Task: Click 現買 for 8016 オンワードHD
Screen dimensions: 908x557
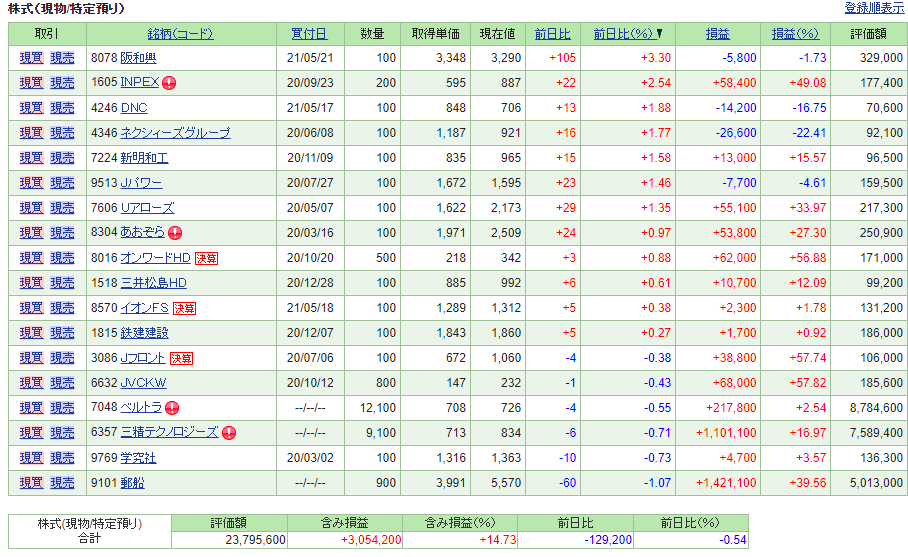Action: (31, 258)
